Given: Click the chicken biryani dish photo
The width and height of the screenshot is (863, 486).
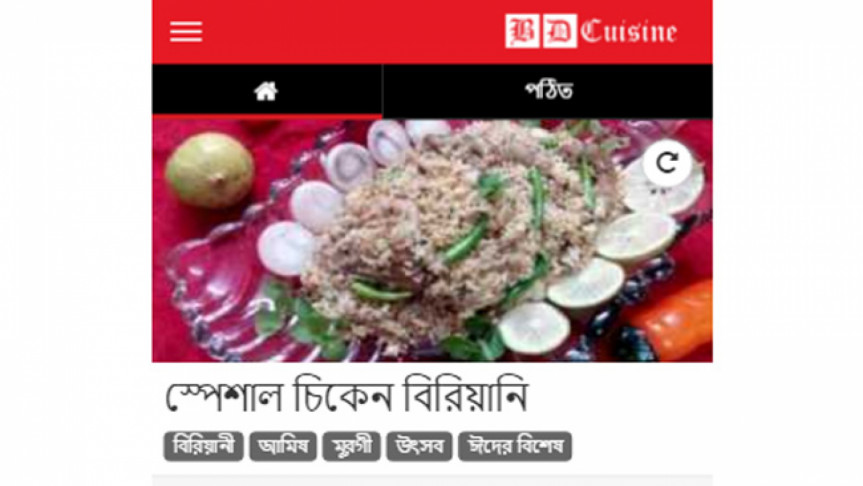Looking at the screenshot, I should point(433,241).
